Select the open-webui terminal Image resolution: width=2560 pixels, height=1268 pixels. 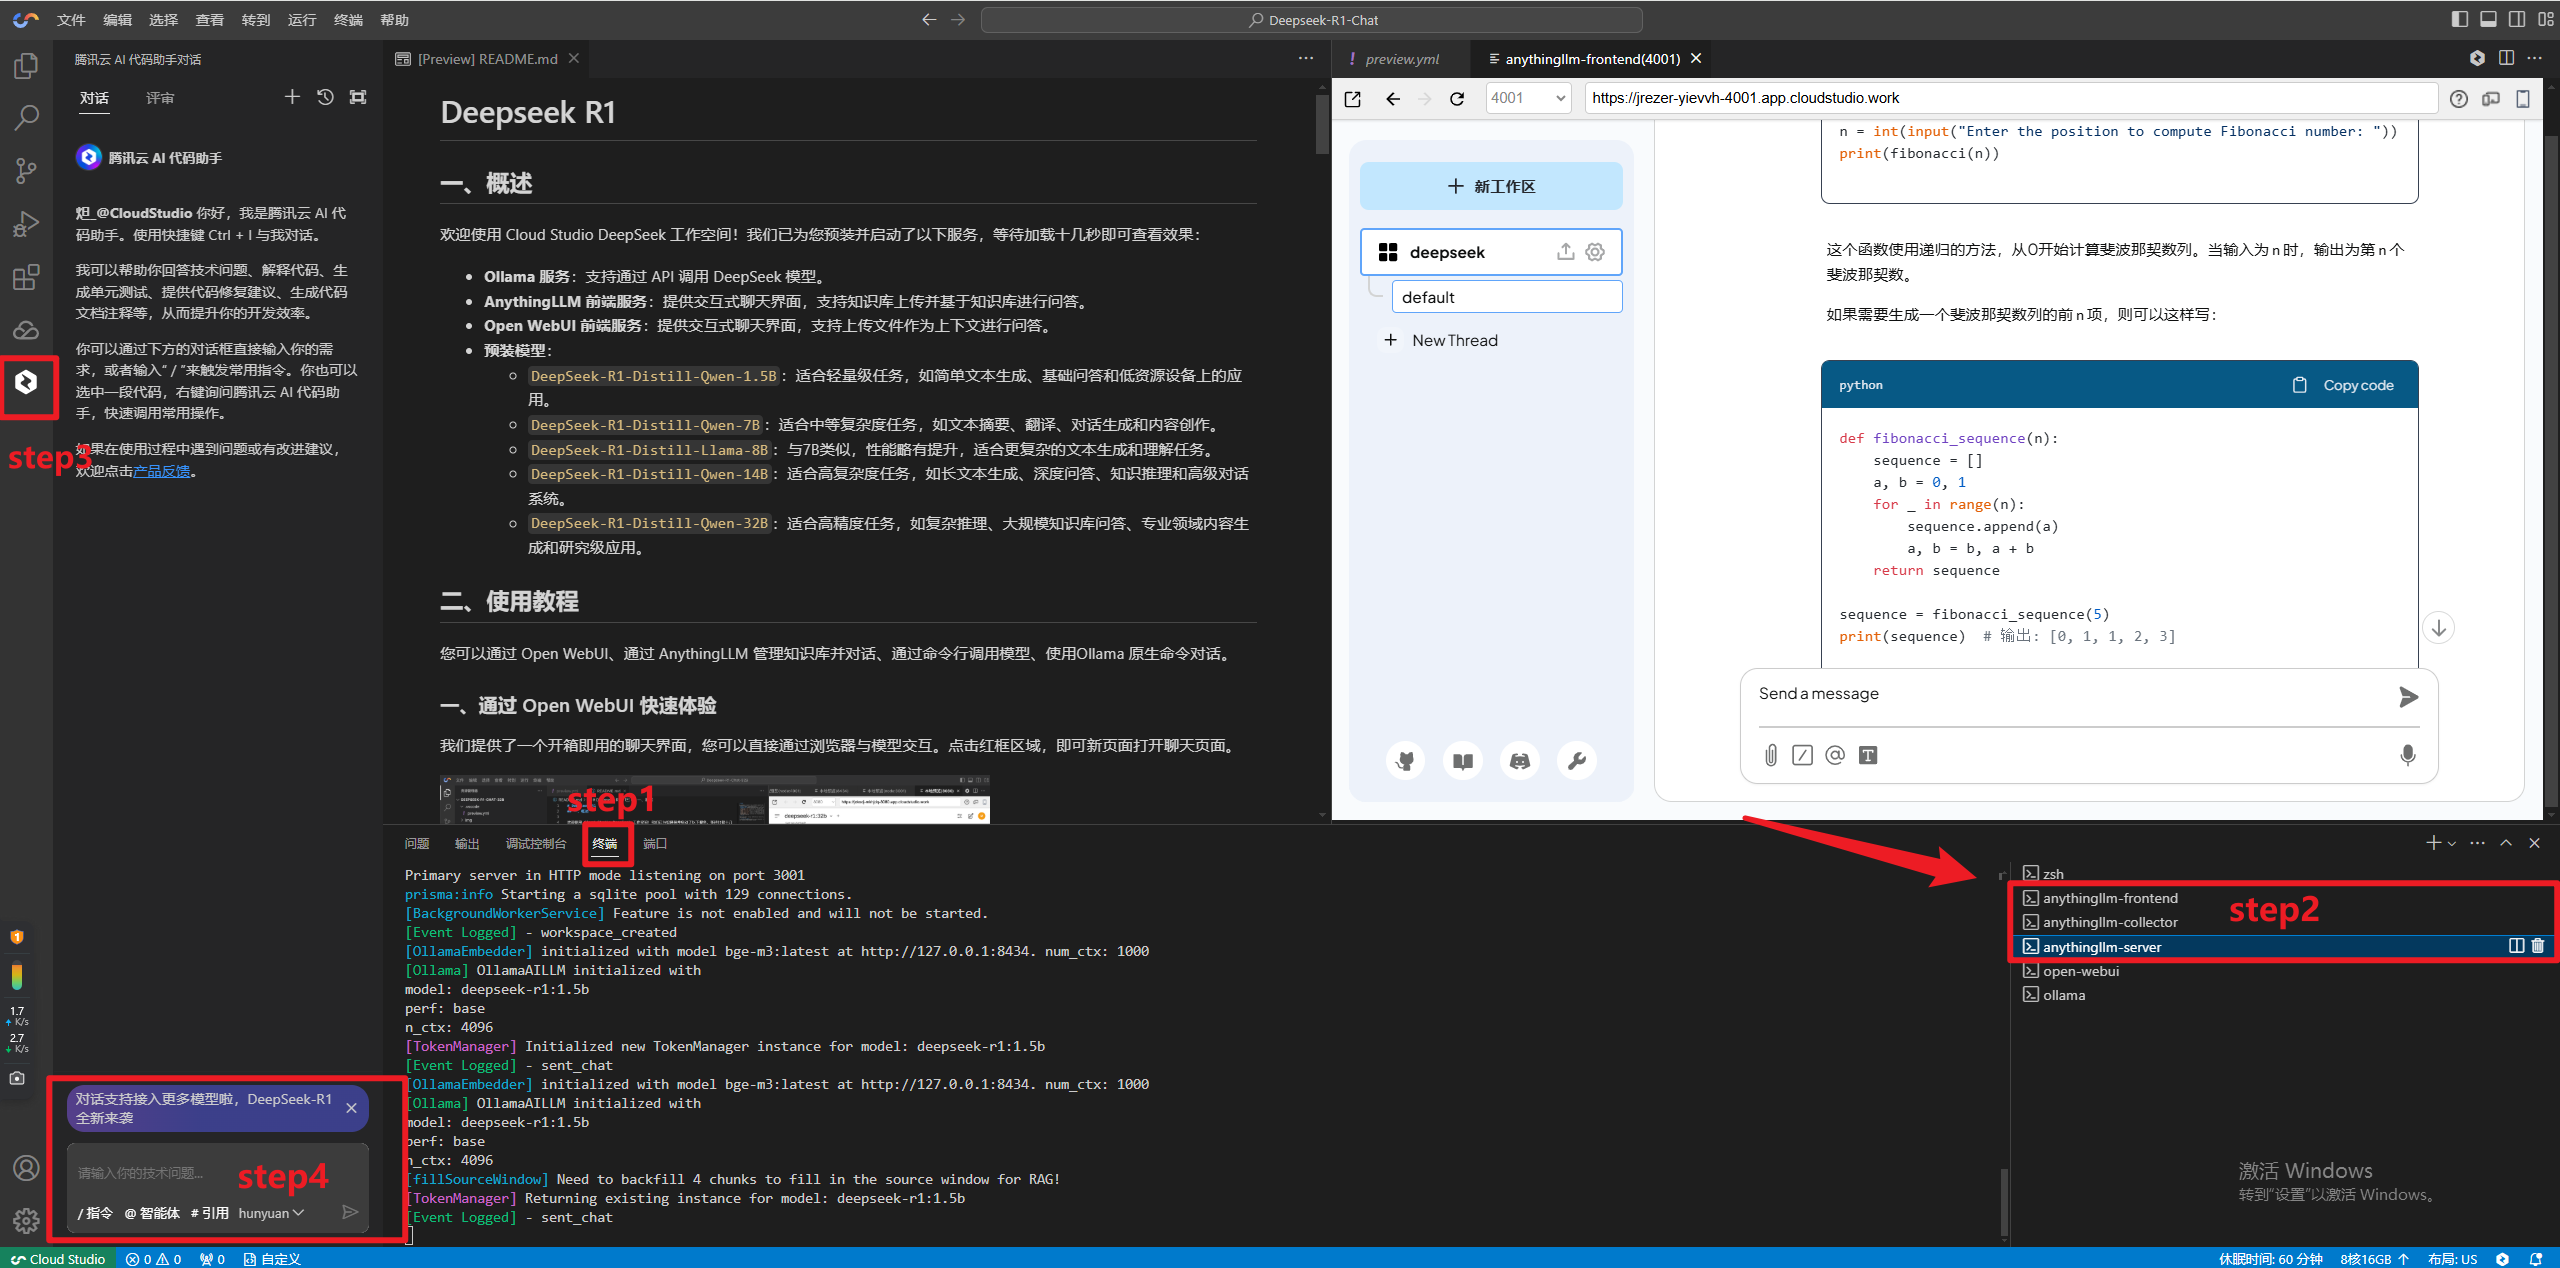click(x=2282, y=971)
